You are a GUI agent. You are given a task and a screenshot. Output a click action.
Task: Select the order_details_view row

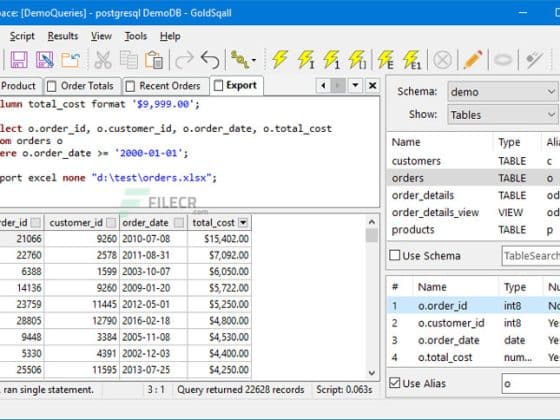coord(474,212)
